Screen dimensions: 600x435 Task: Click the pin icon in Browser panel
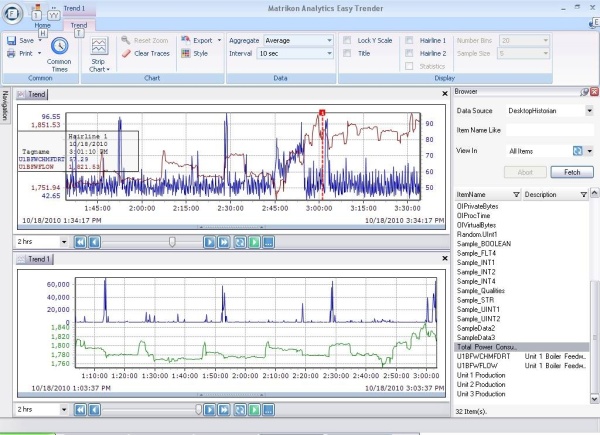coord(584,92)
